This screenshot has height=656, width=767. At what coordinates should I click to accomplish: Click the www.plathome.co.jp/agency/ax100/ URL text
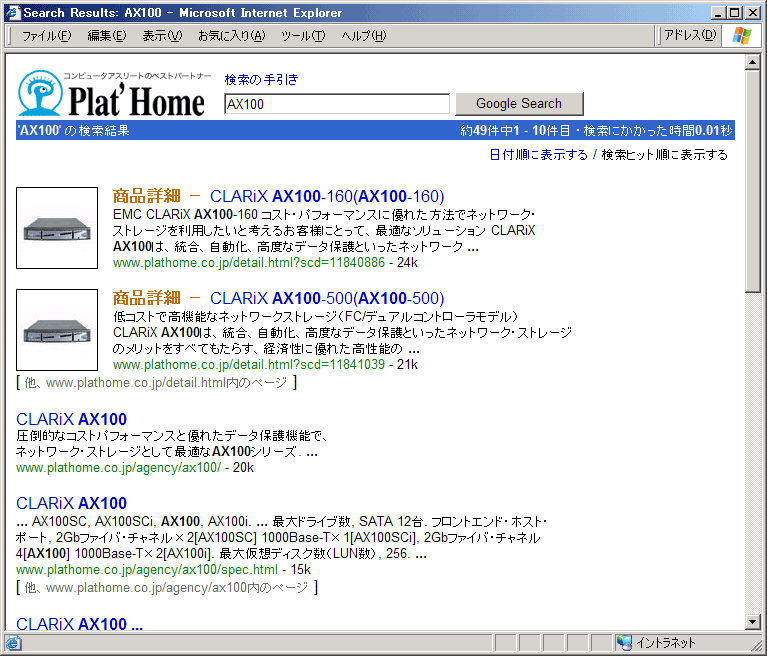[x=118, y=468]
